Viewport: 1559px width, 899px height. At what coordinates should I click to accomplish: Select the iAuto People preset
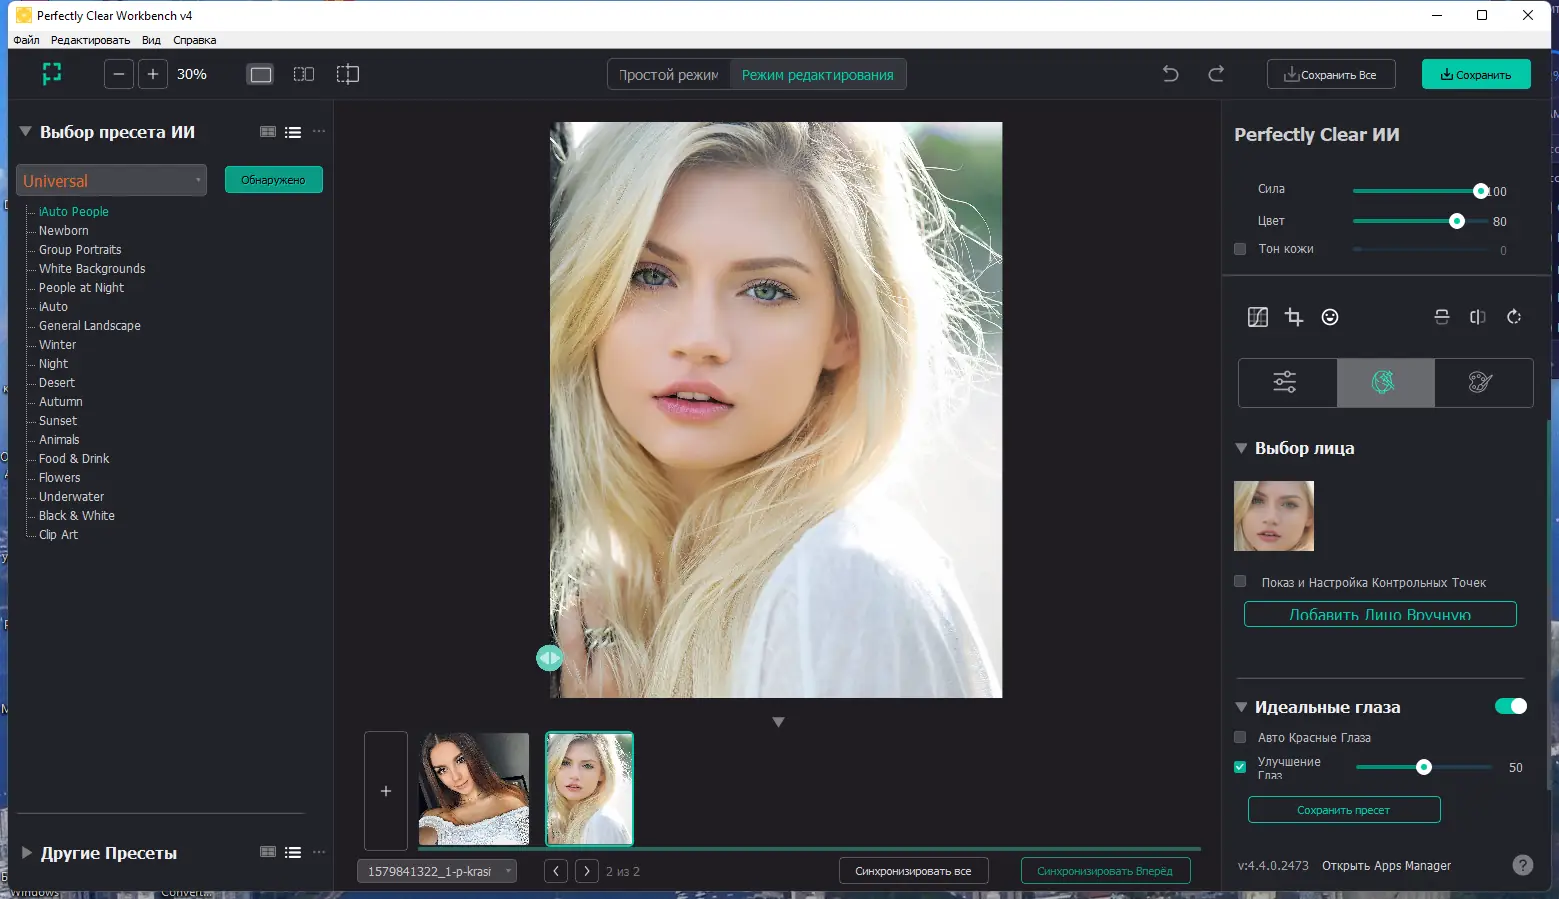click(74, 212)
